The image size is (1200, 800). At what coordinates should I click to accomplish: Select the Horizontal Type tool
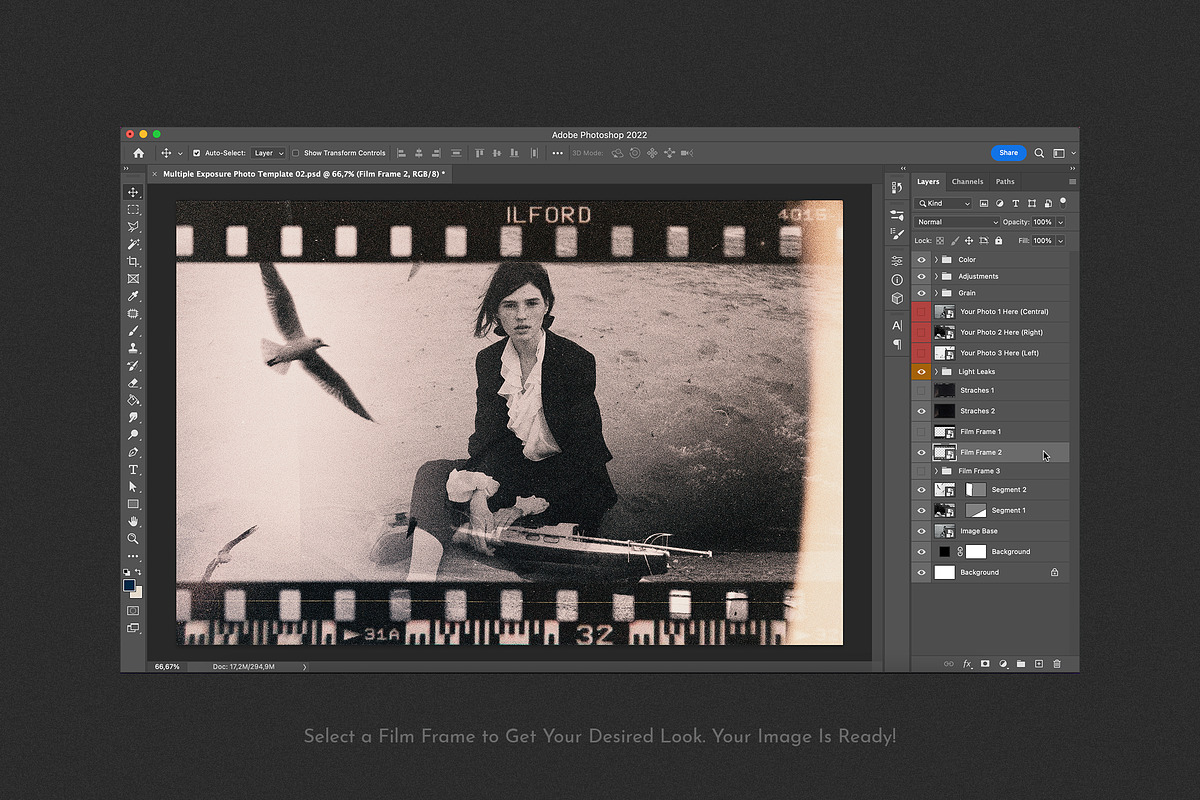tap(133, 470)
